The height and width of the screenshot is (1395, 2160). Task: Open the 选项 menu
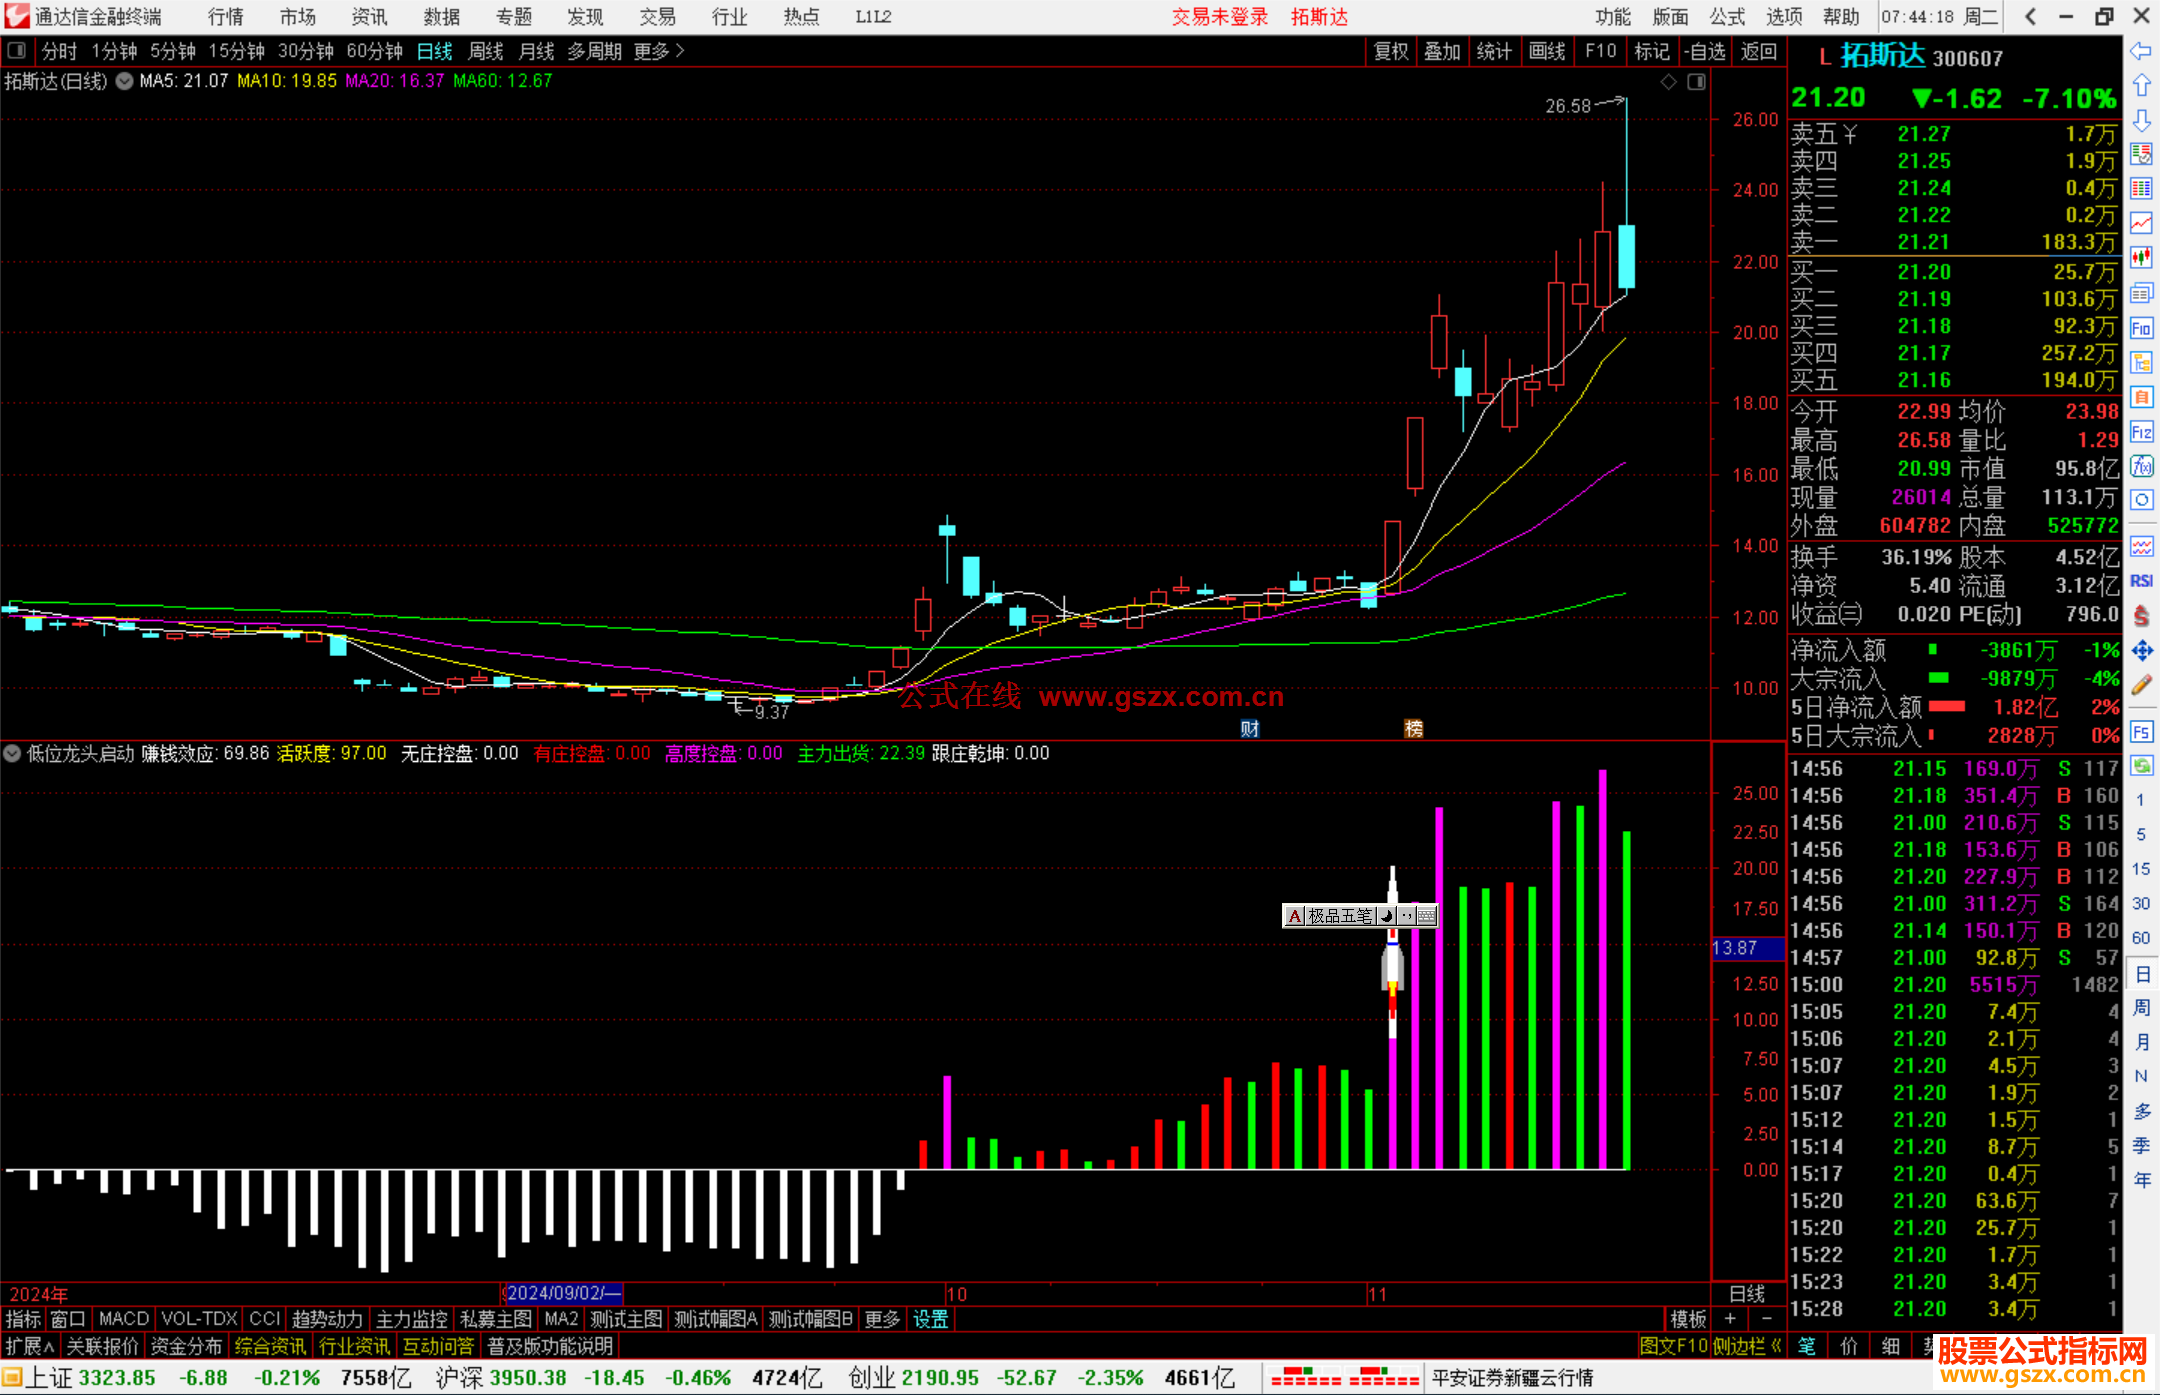[1784, 16]
